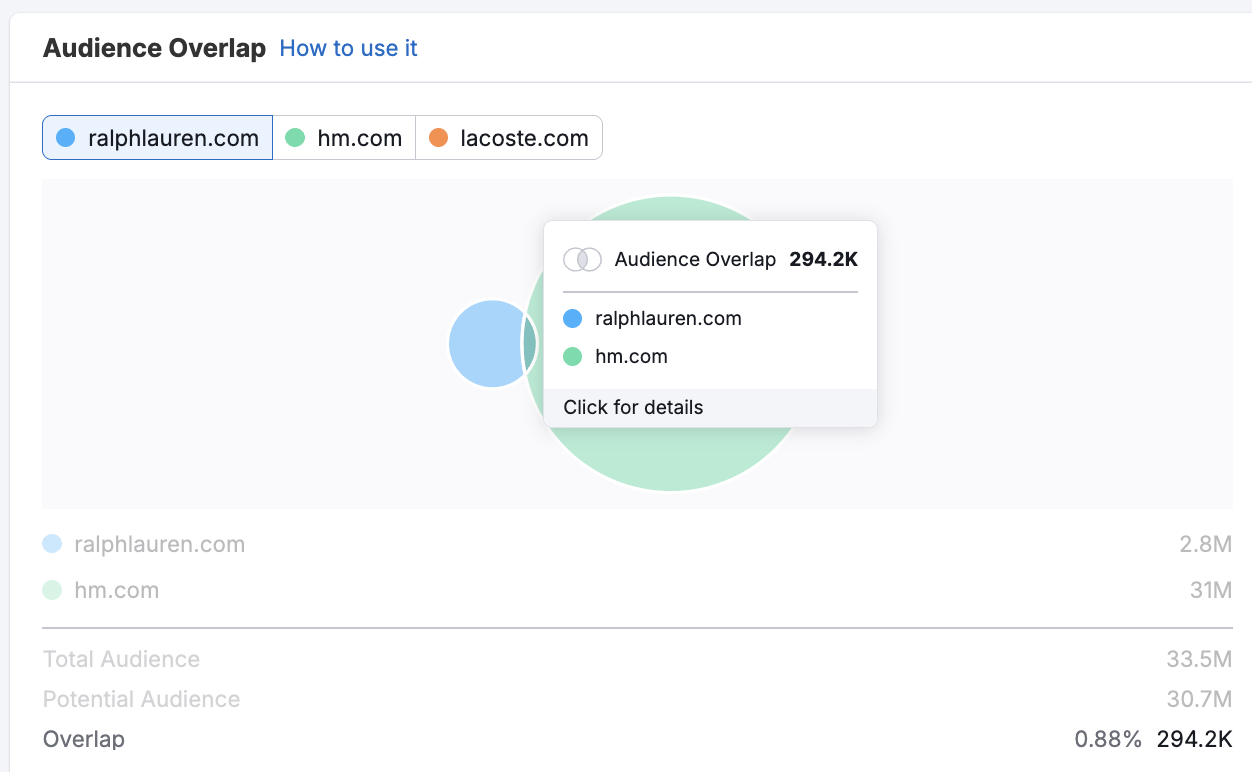Click the faded green legend dot below the chart
Screen dimensions: 1252x772
pos(52,590)
